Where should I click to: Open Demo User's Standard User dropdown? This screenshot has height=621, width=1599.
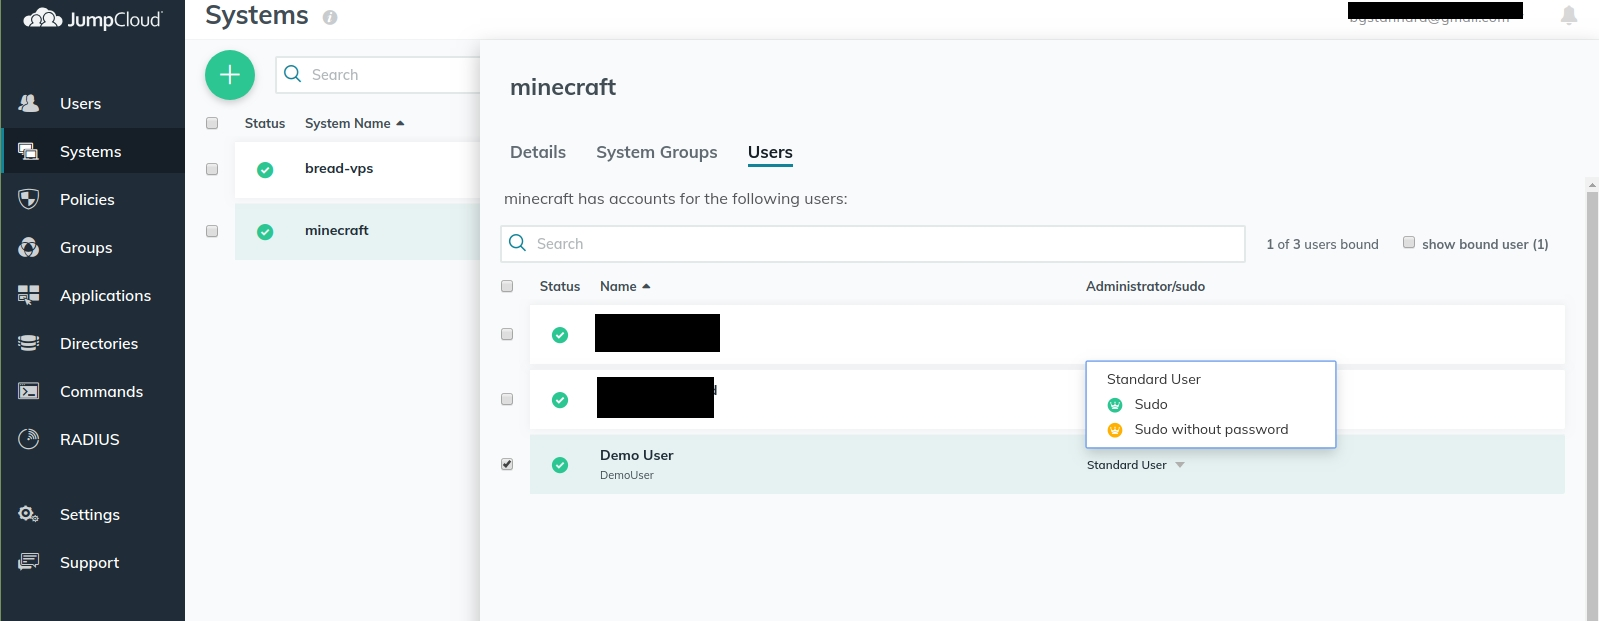(x=1136, y=465)
